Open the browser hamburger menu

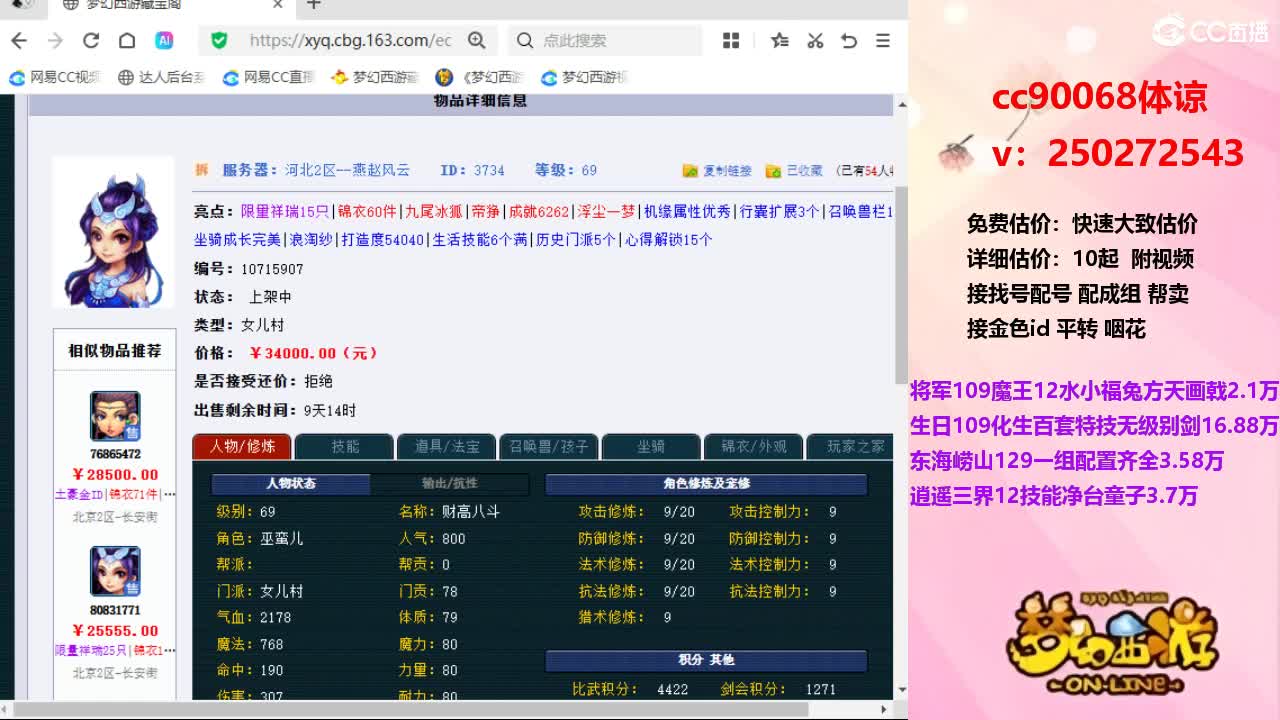point(883,40)
